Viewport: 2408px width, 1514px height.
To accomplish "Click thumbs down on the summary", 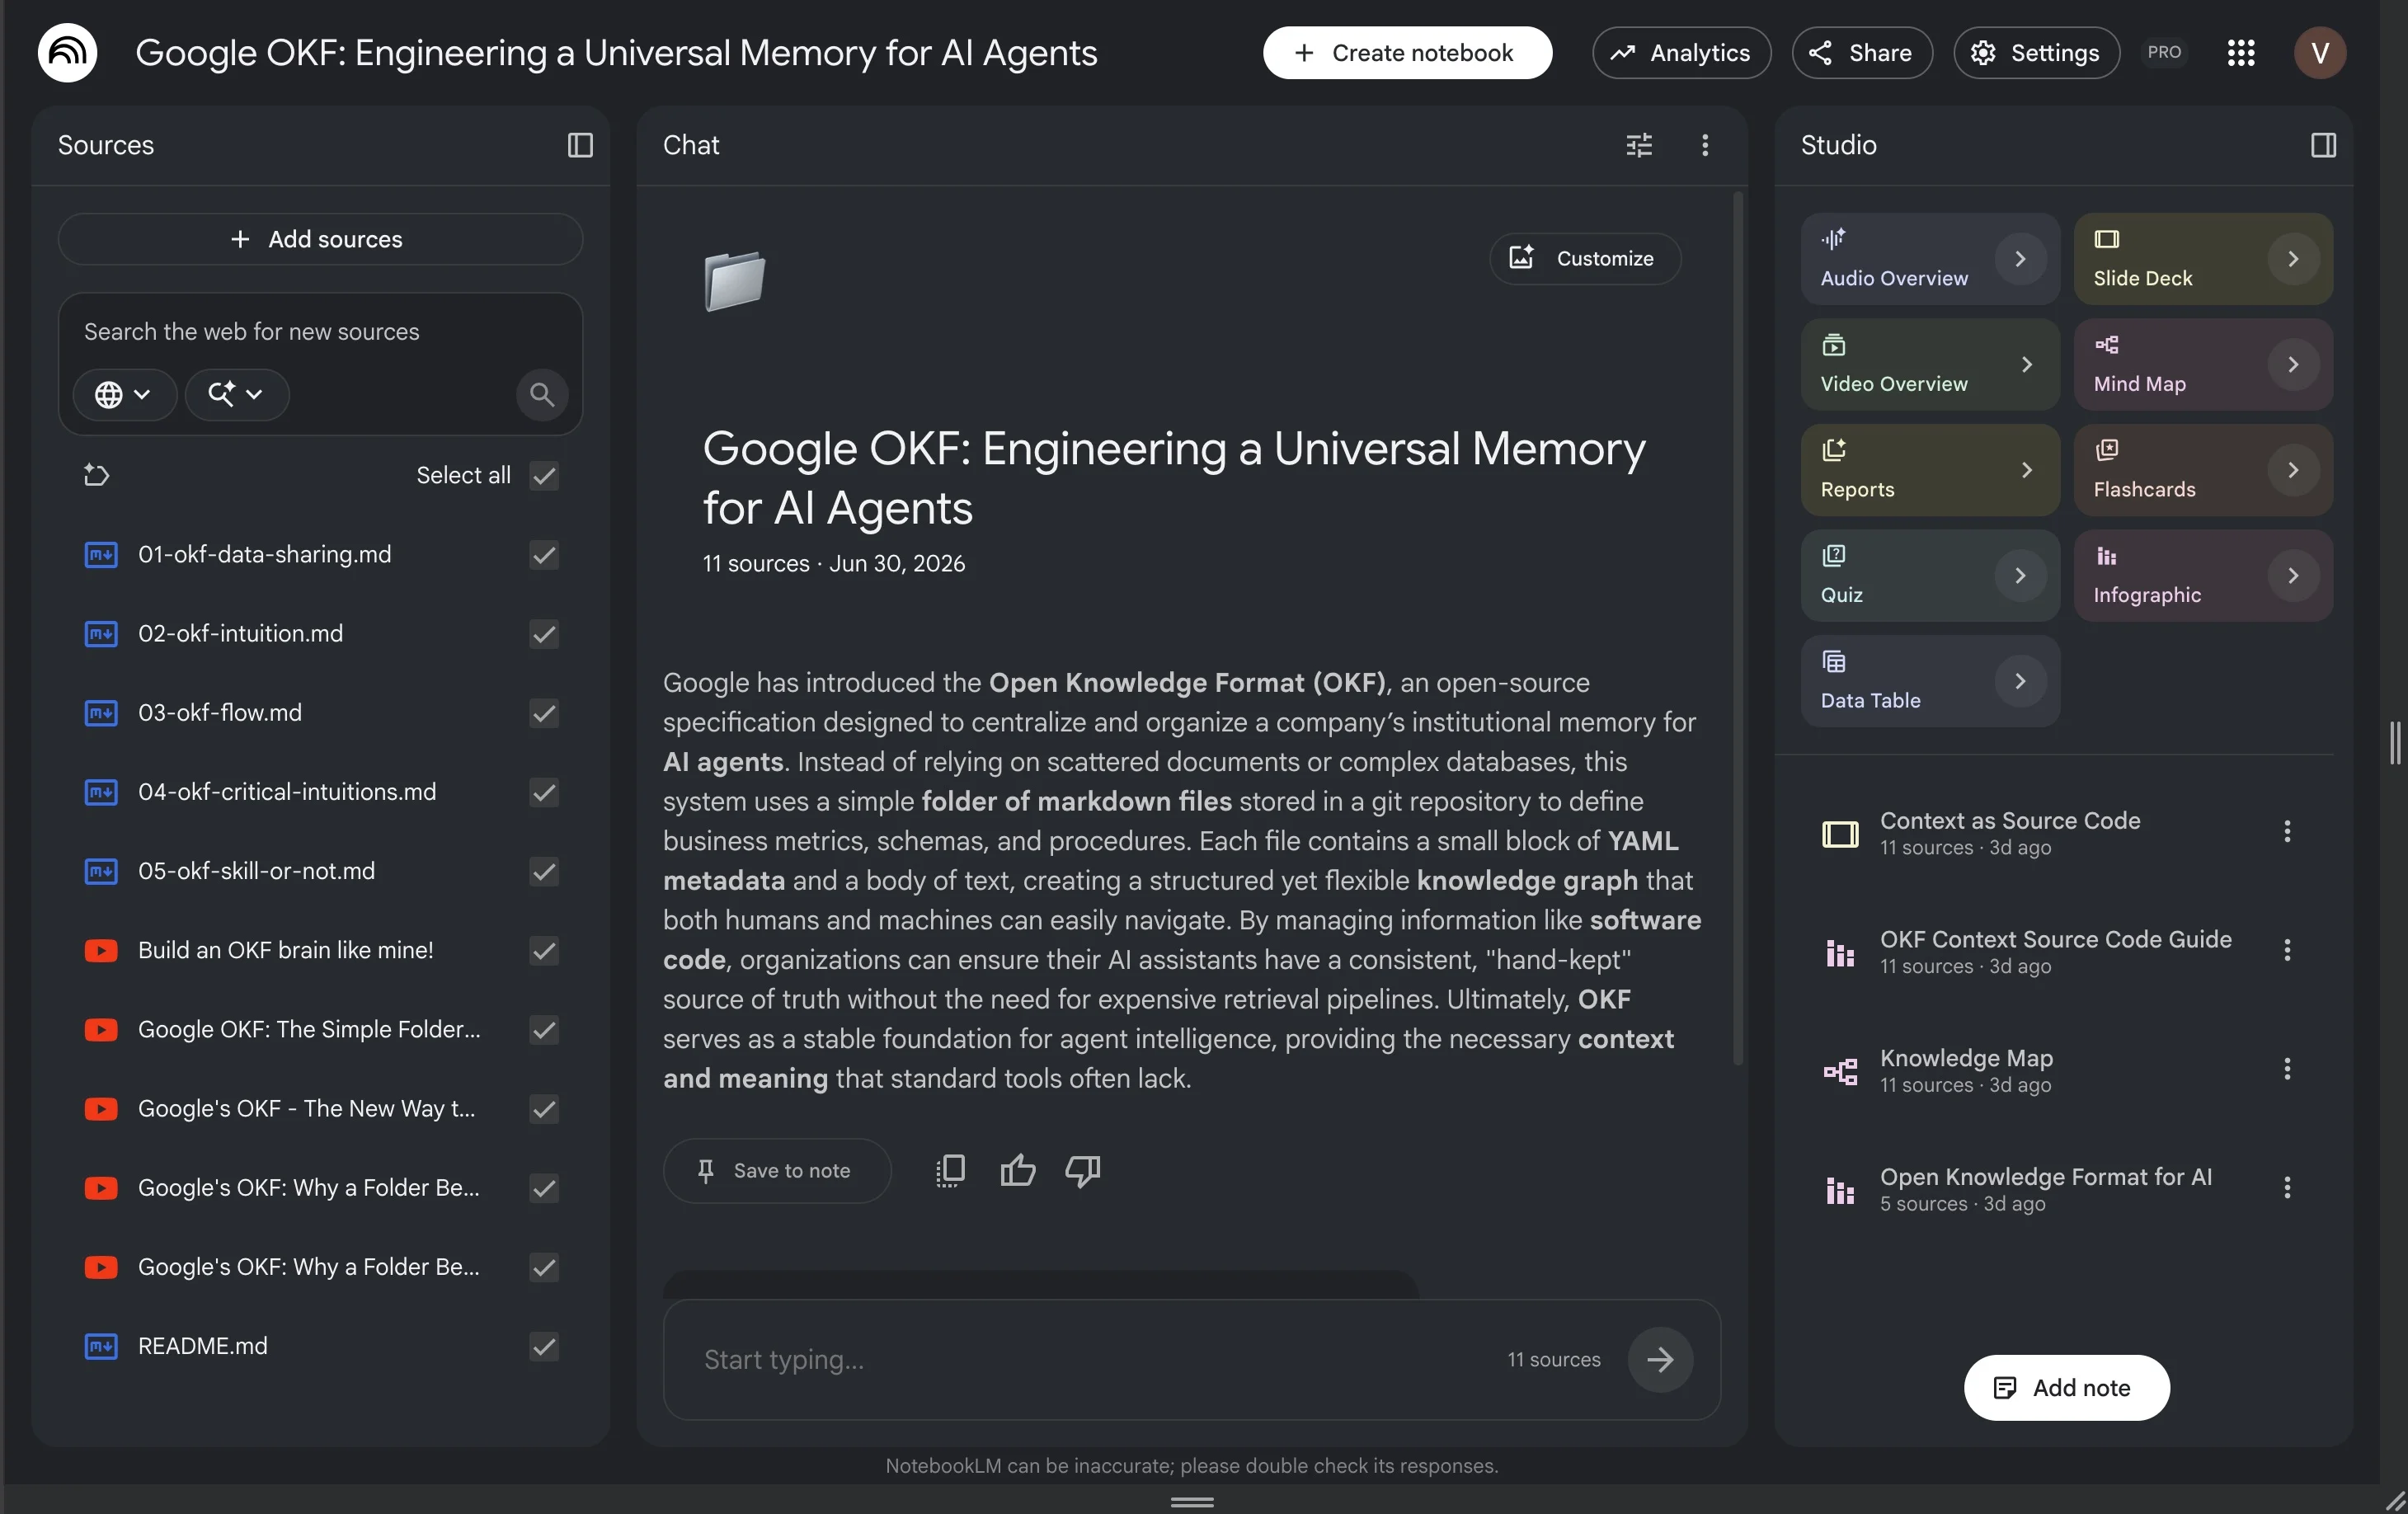I will 1083,1170.
